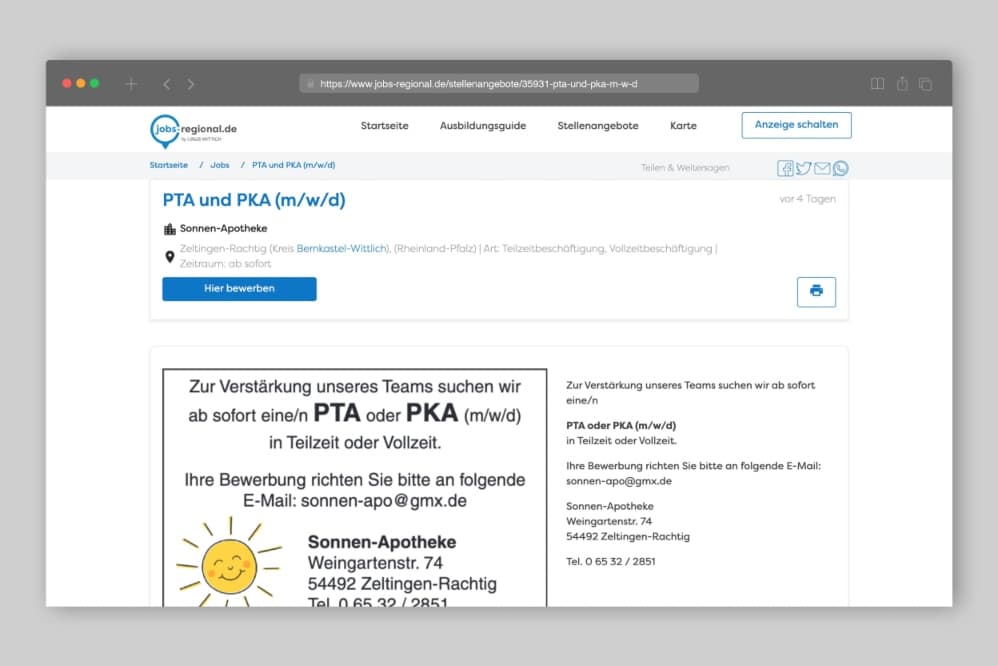Go to Startseite in the breadcrumb
The width and height of the screenshot is (998, 666).
(169, 165)
